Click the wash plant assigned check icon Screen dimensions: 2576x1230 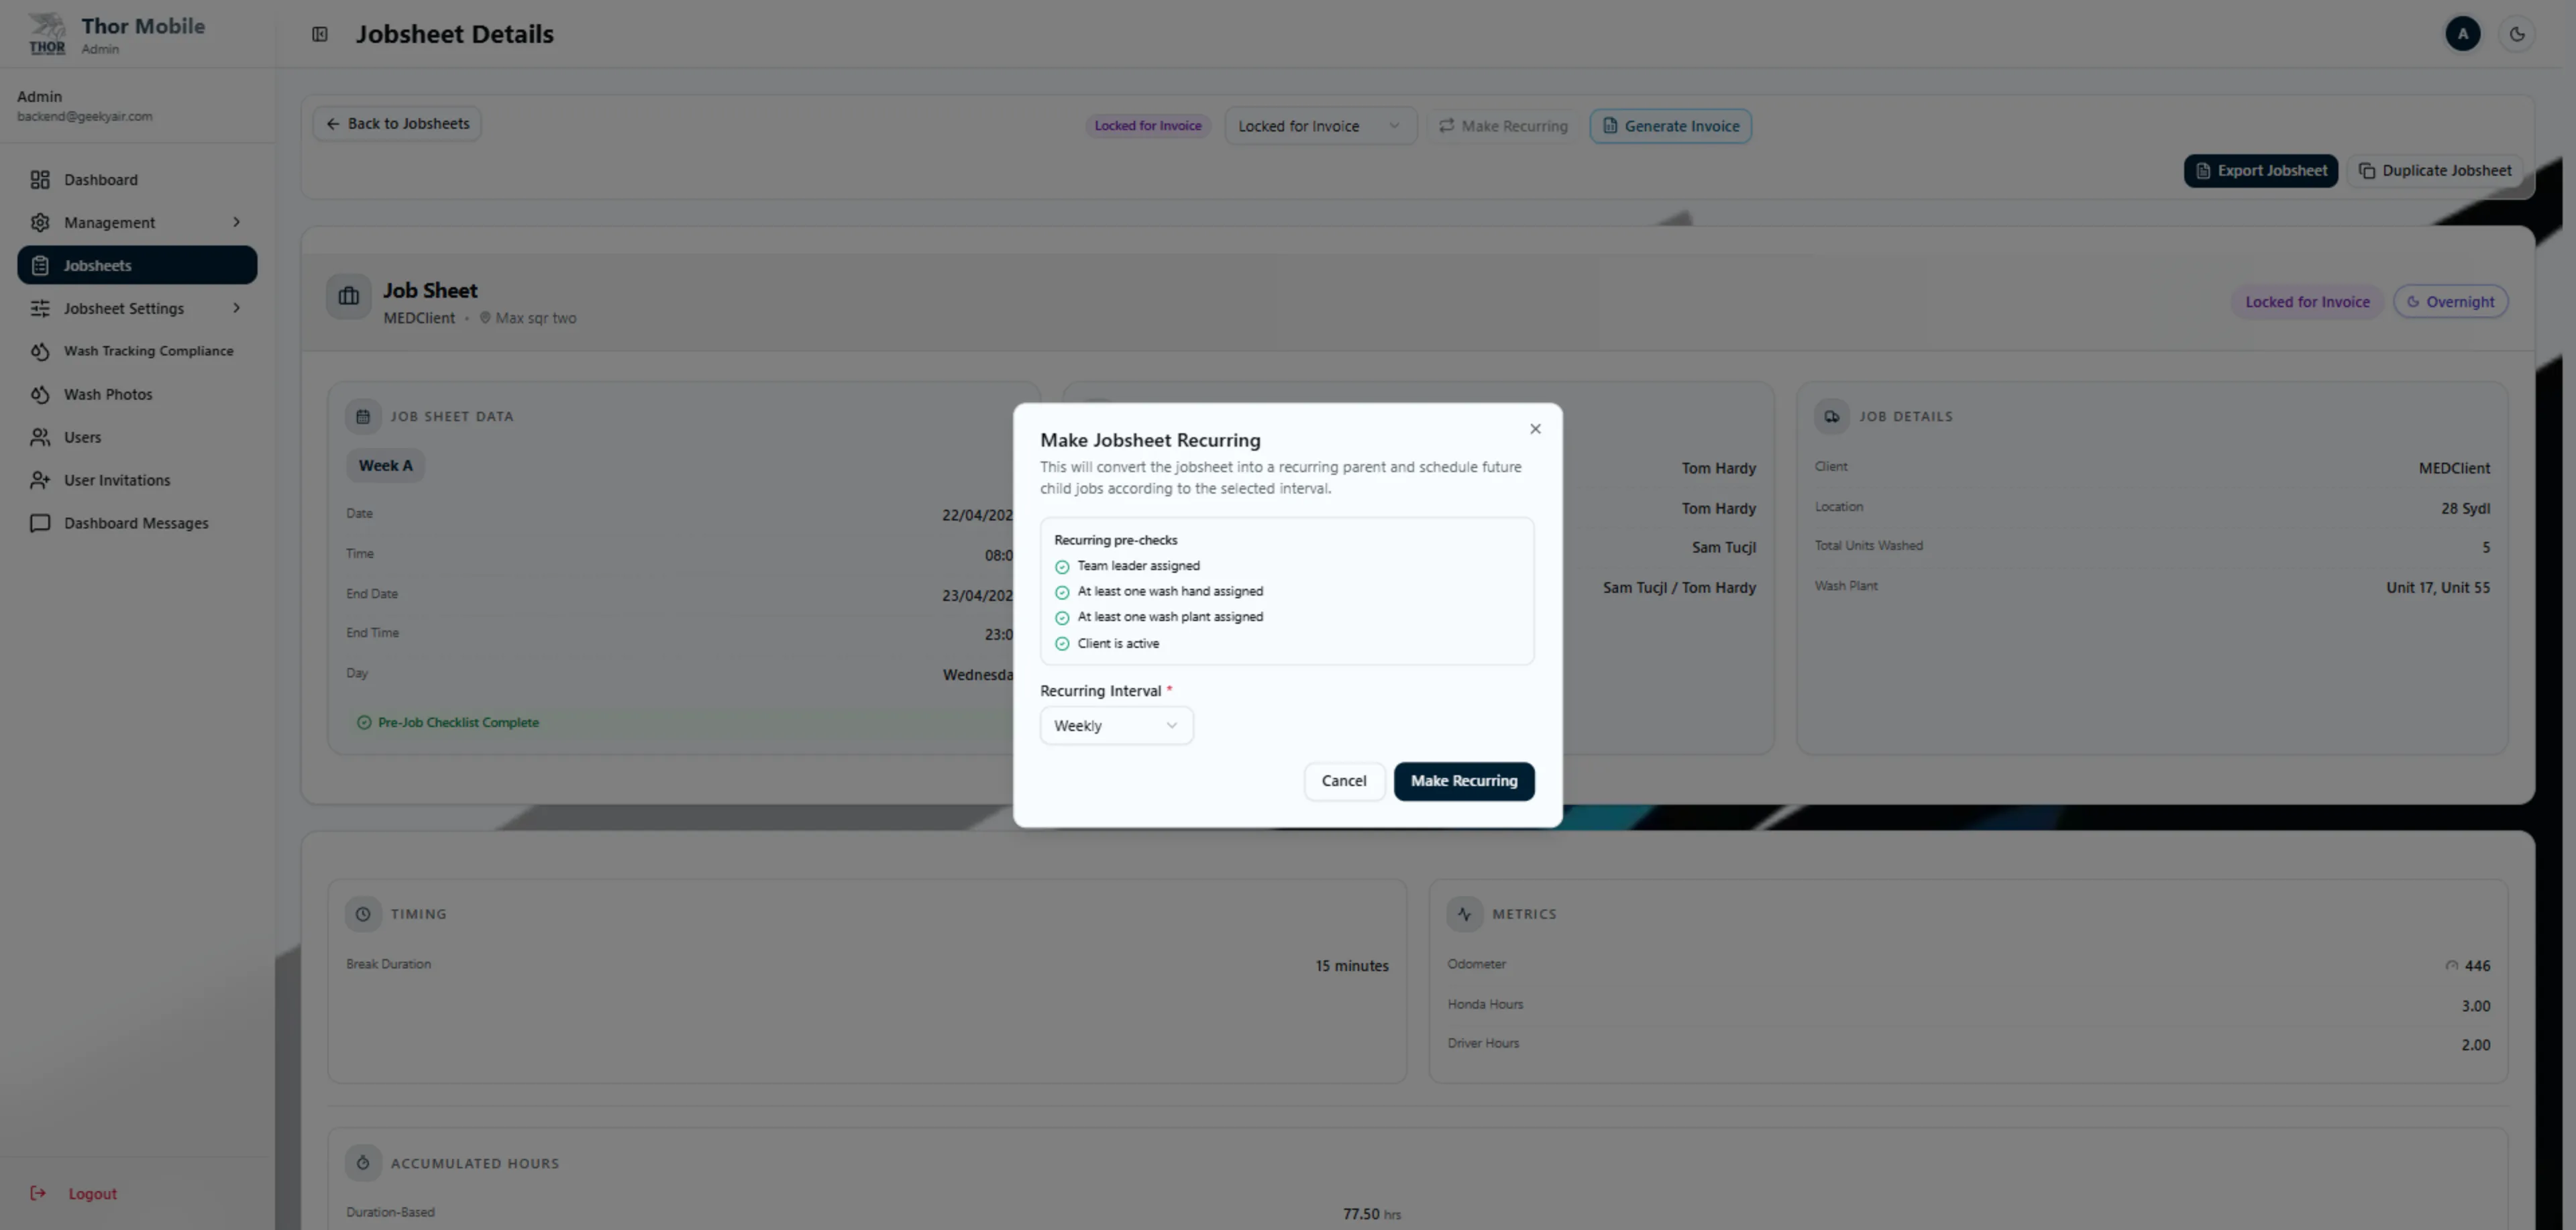click(x=1062, y=618)
